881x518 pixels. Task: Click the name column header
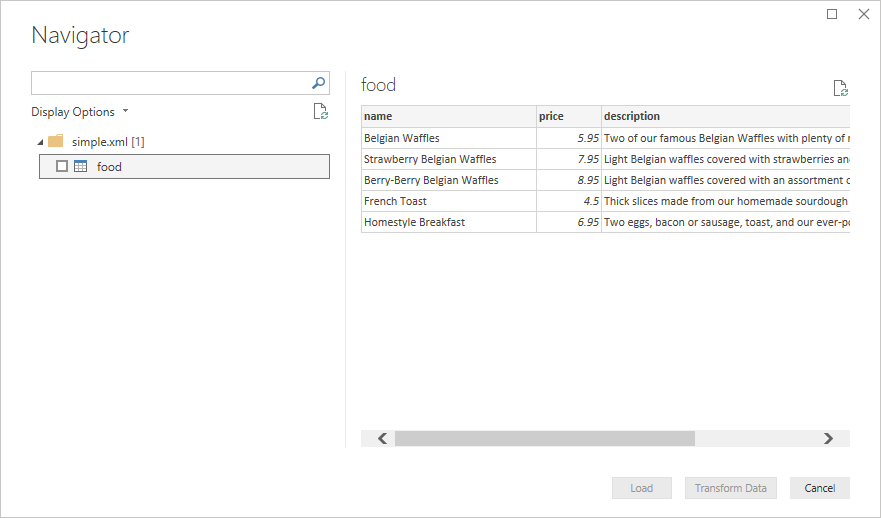point(448,116)
